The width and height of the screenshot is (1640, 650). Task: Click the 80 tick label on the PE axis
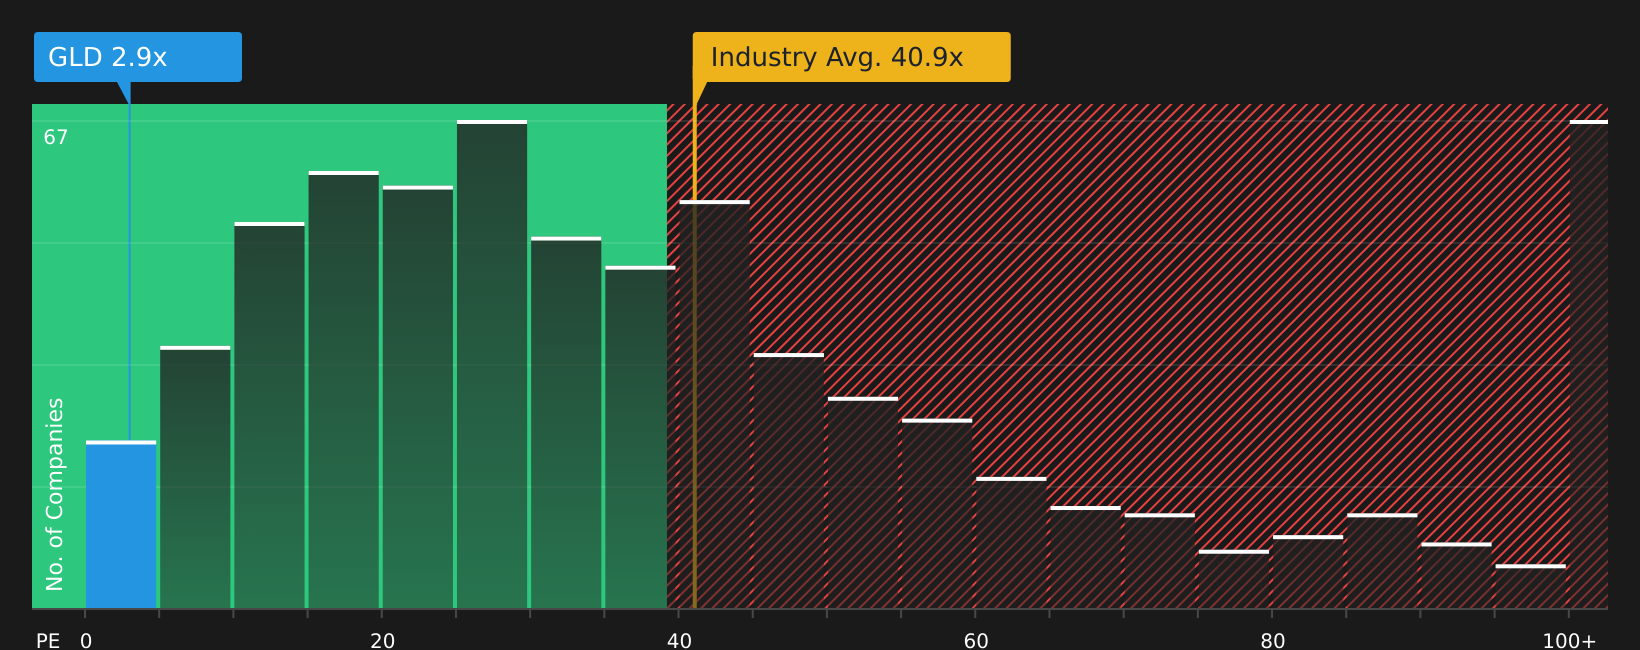[x=1273, y=641]
